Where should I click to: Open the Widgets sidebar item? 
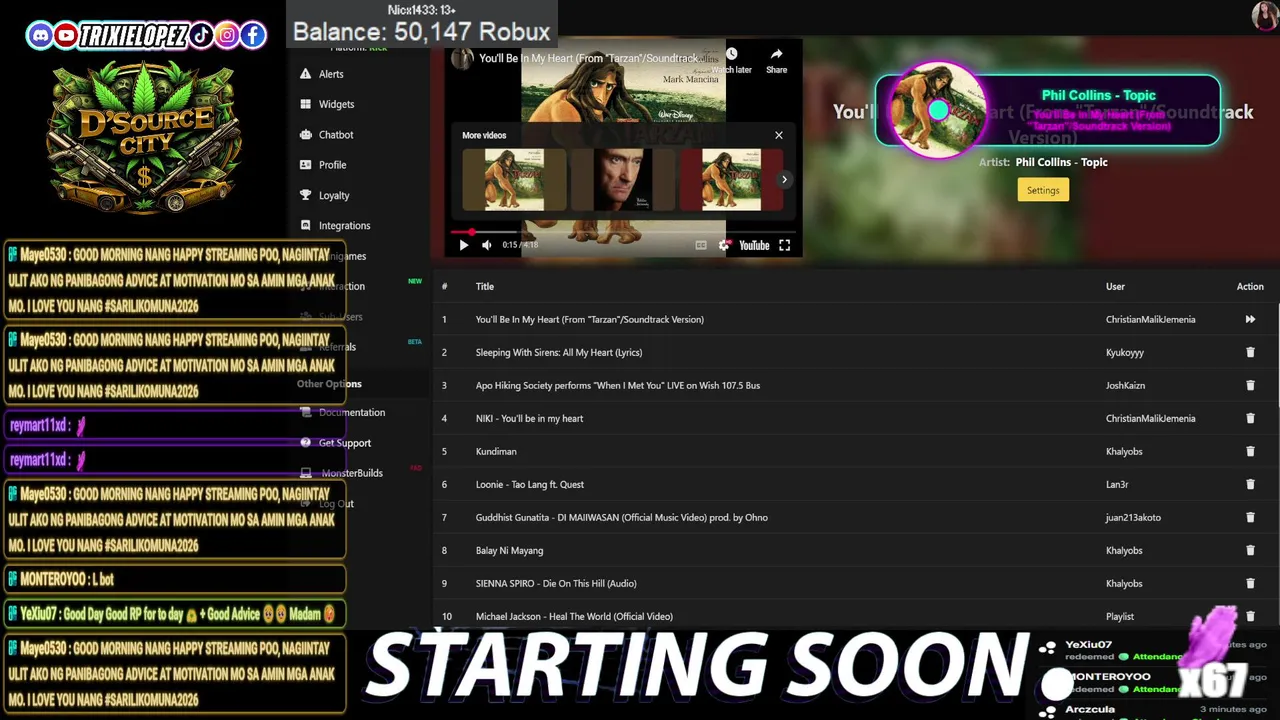336,104
